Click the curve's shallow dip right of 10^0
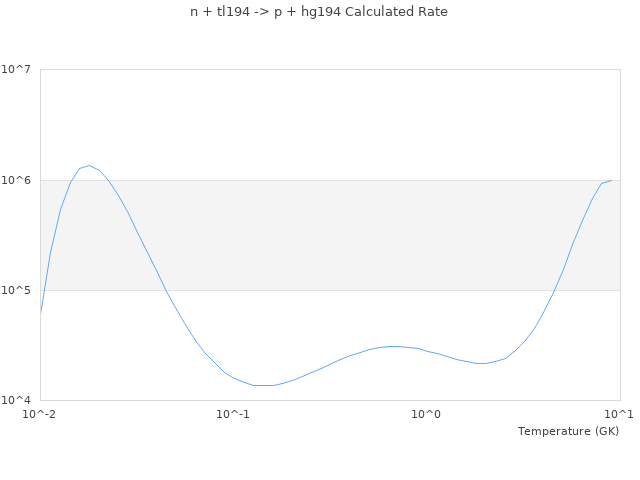The width and height of the screenshot is (640, 480). tap(483, 363)
